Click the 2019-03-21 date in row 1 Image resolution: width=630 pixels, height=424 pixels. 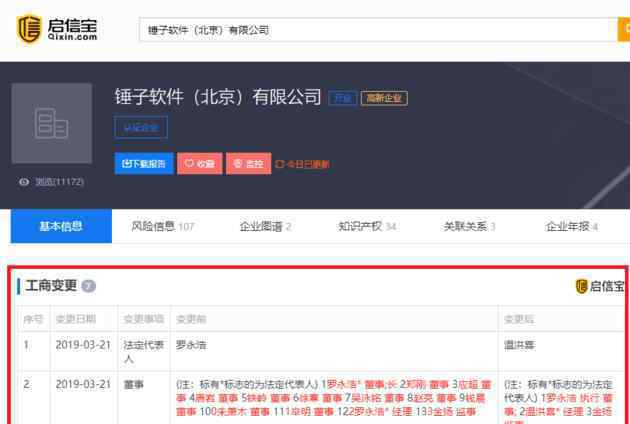coord(83,345)
